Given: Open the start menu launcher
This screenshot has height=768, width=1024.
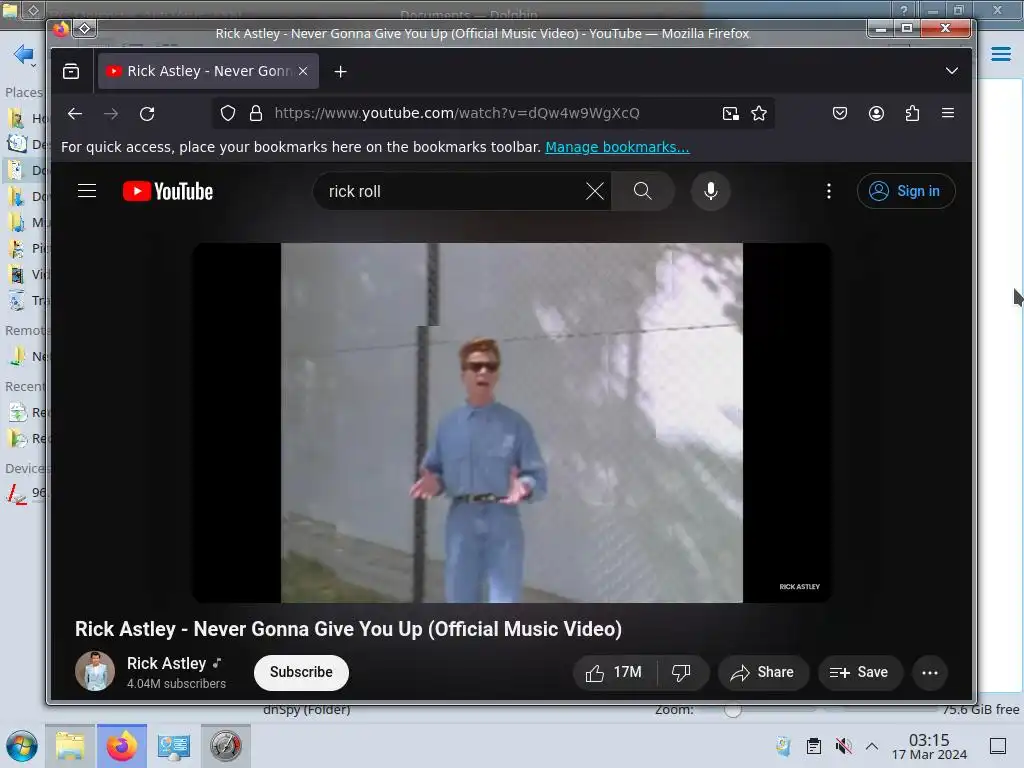Looking at the screenshot, I should [x=22, y=746].
